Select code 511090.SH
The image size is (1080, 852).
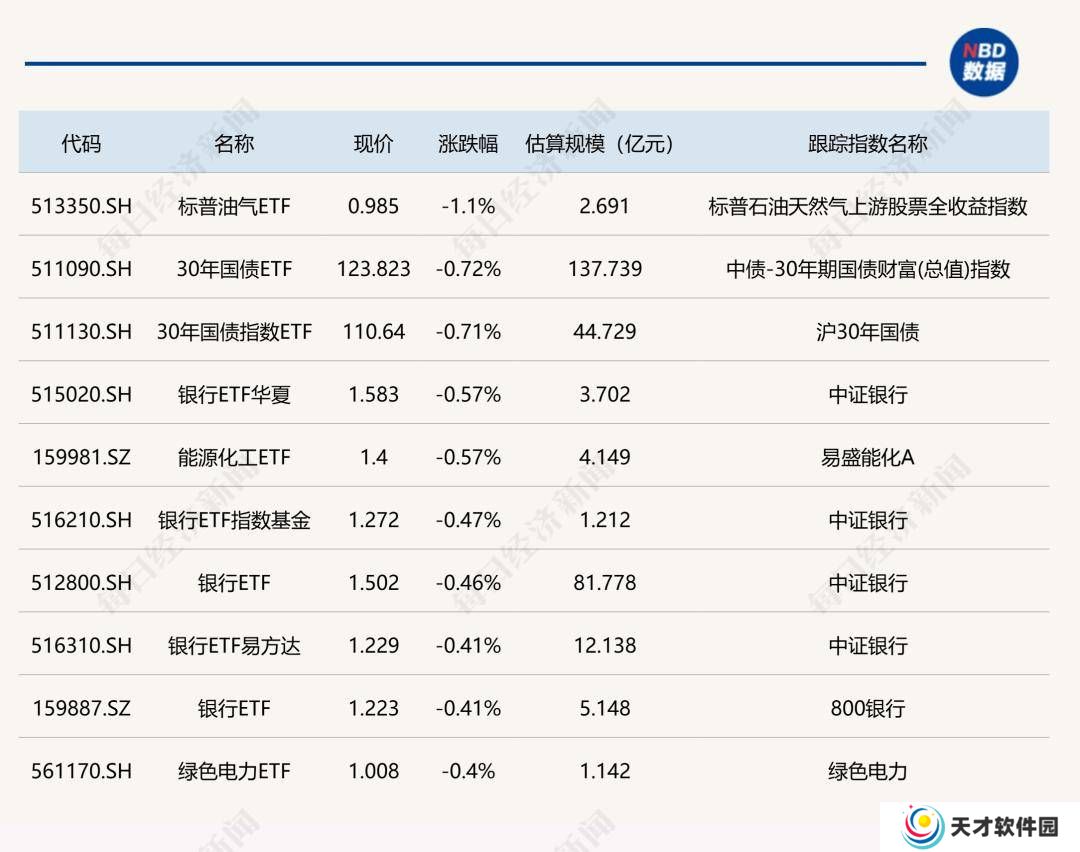[x=81, y=269]
